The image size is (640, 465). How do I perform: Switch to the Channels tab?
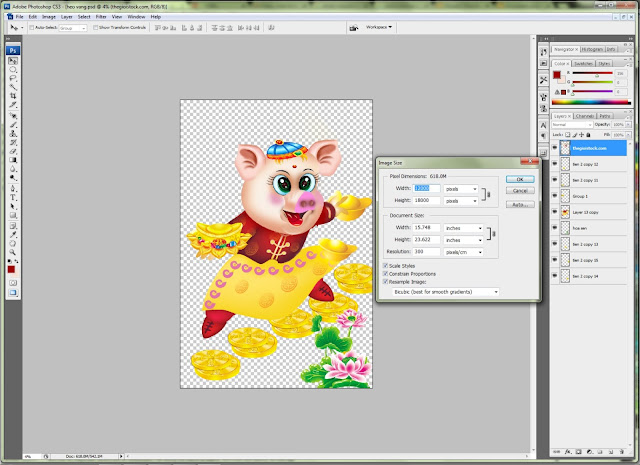[x=585, y=116]
